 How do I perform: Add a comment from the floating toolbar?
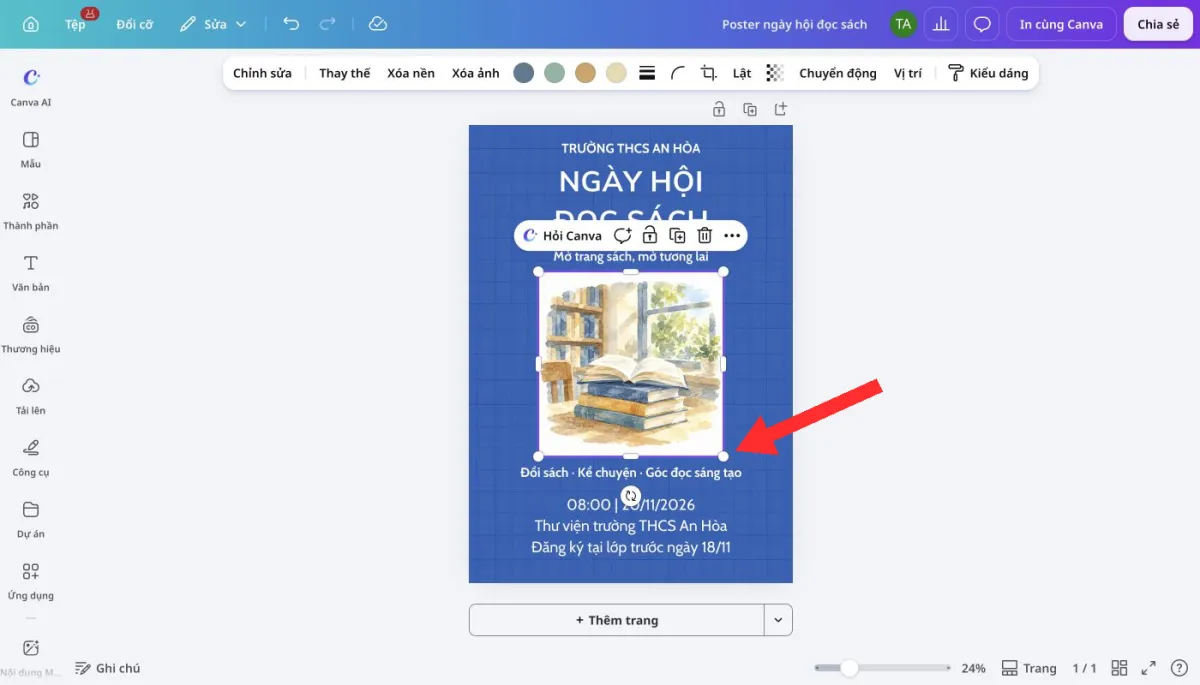click(623, 236)
